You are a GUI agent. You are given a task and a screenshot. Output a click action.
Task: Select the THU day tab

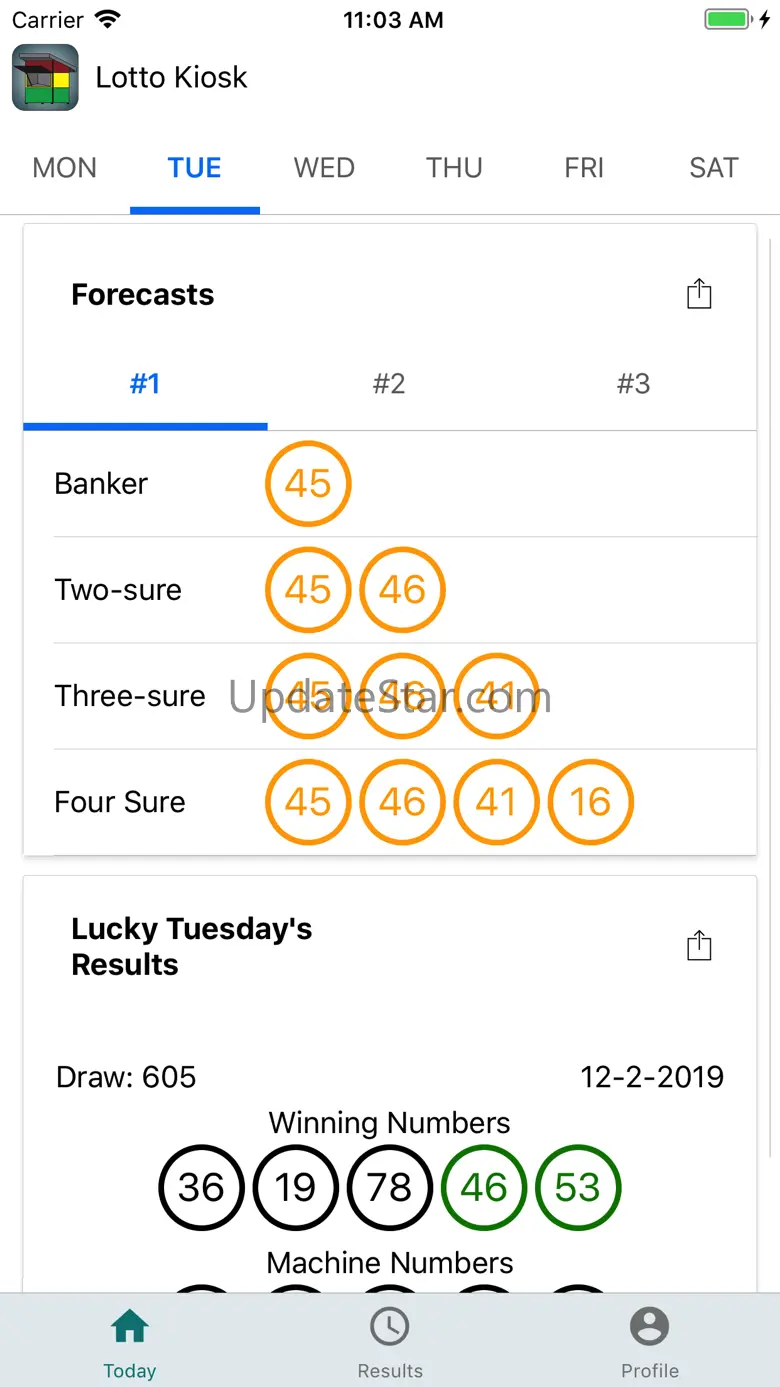(x=454, y=168)
